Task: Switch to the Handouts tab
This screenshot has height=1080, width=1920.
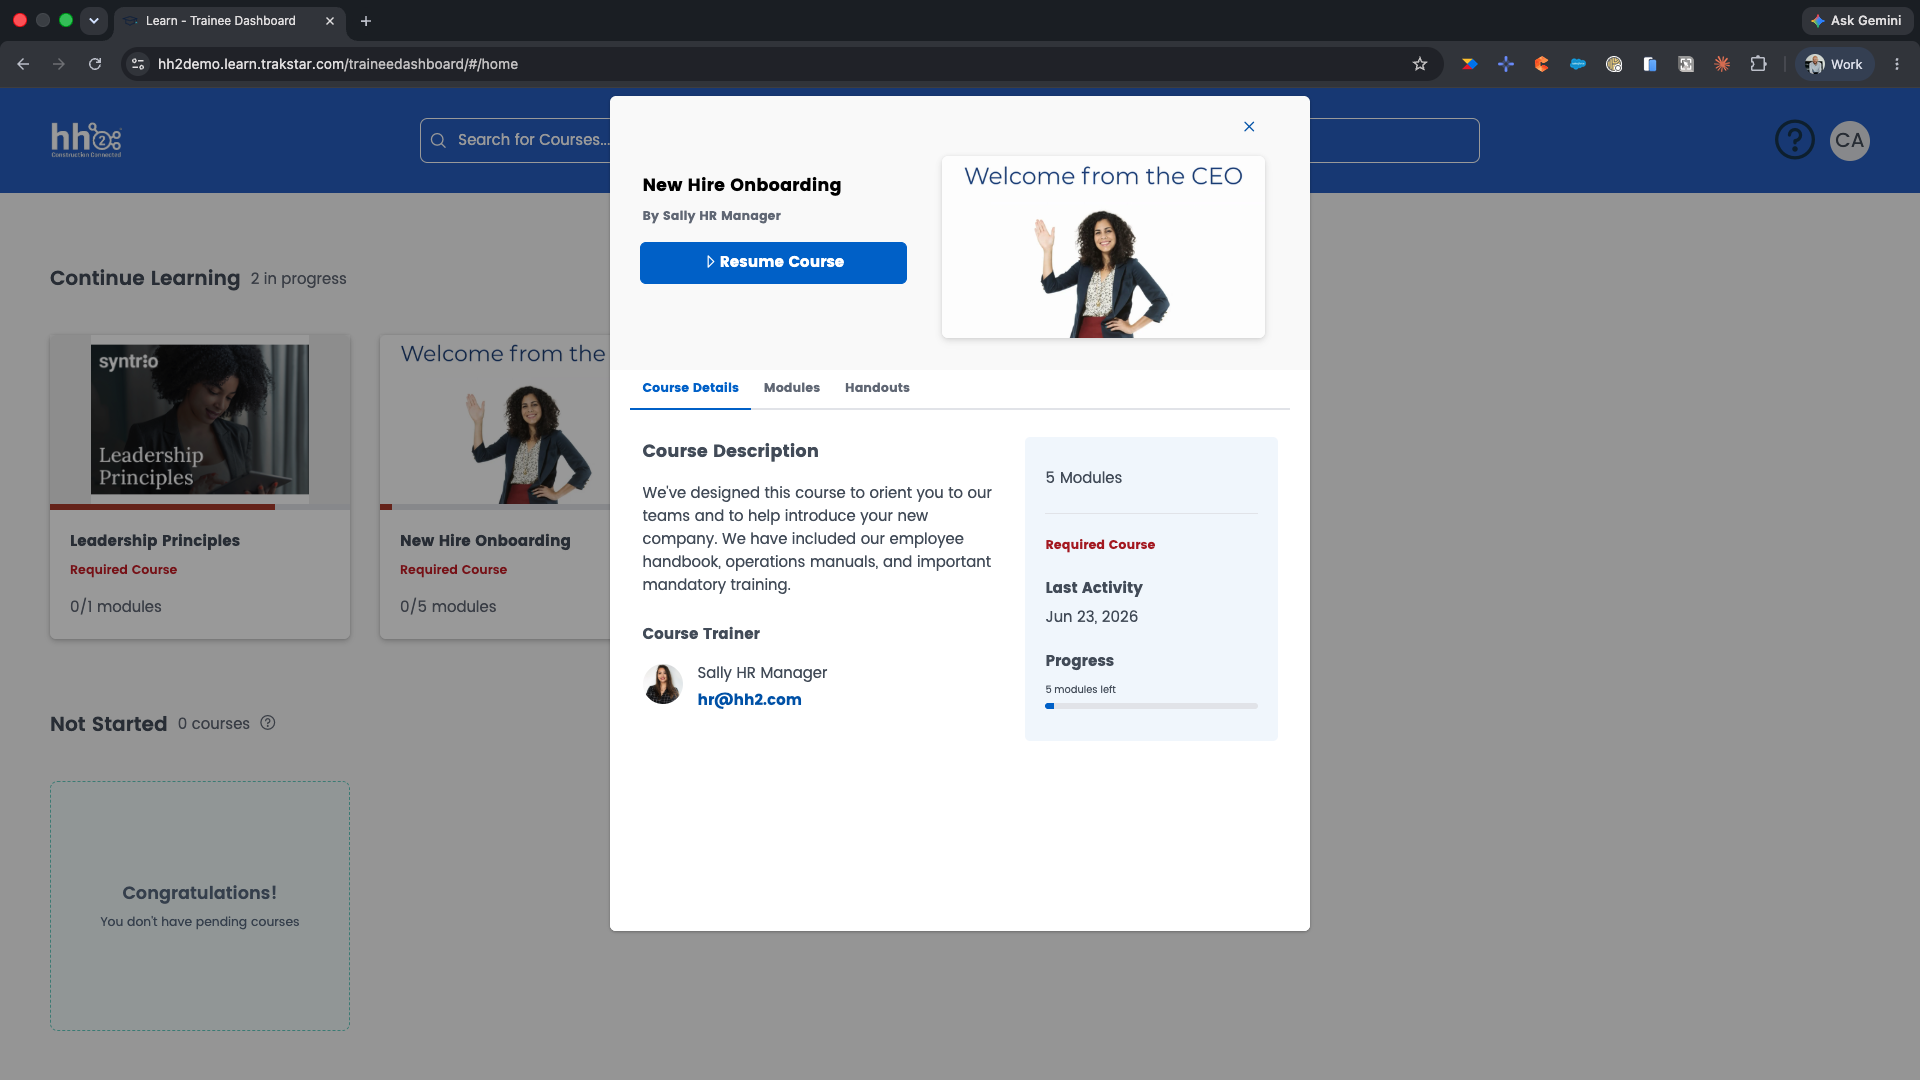Action: click(x=877, y=388)
